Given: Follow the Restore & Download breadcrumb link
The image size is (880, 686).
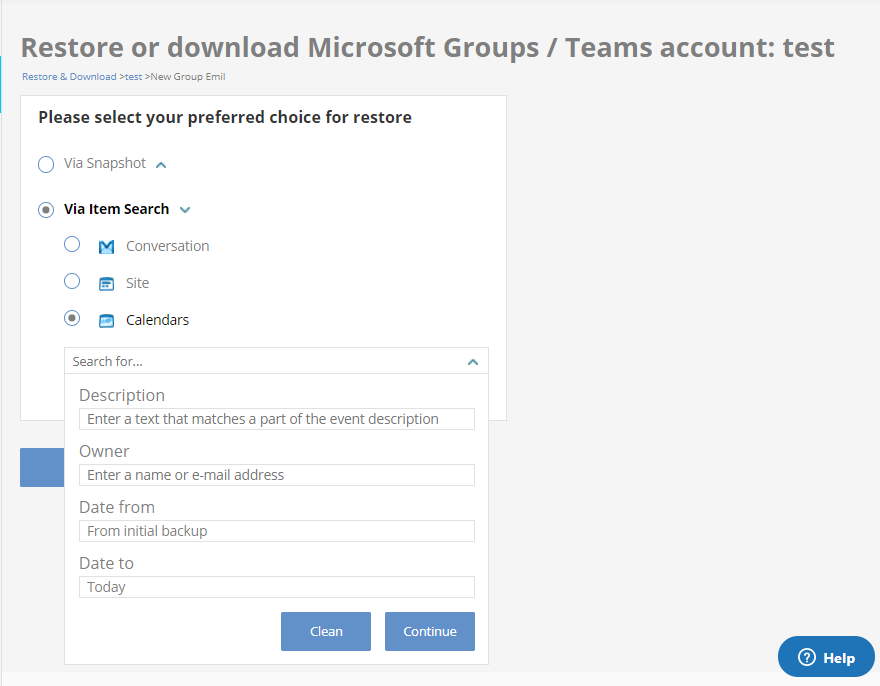Looking at the screenshot, I should click(x=69, y=76).
